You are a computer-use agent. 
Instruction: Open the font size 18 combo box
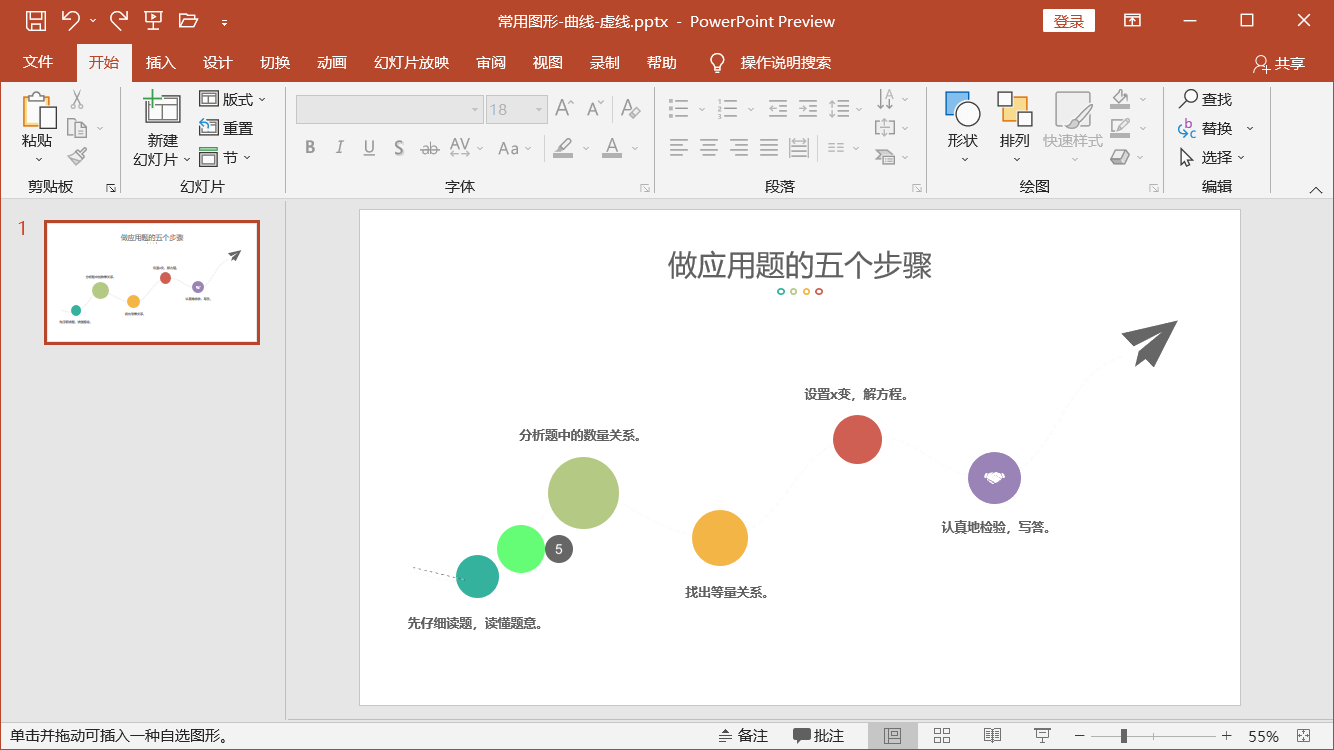point(516,109)
